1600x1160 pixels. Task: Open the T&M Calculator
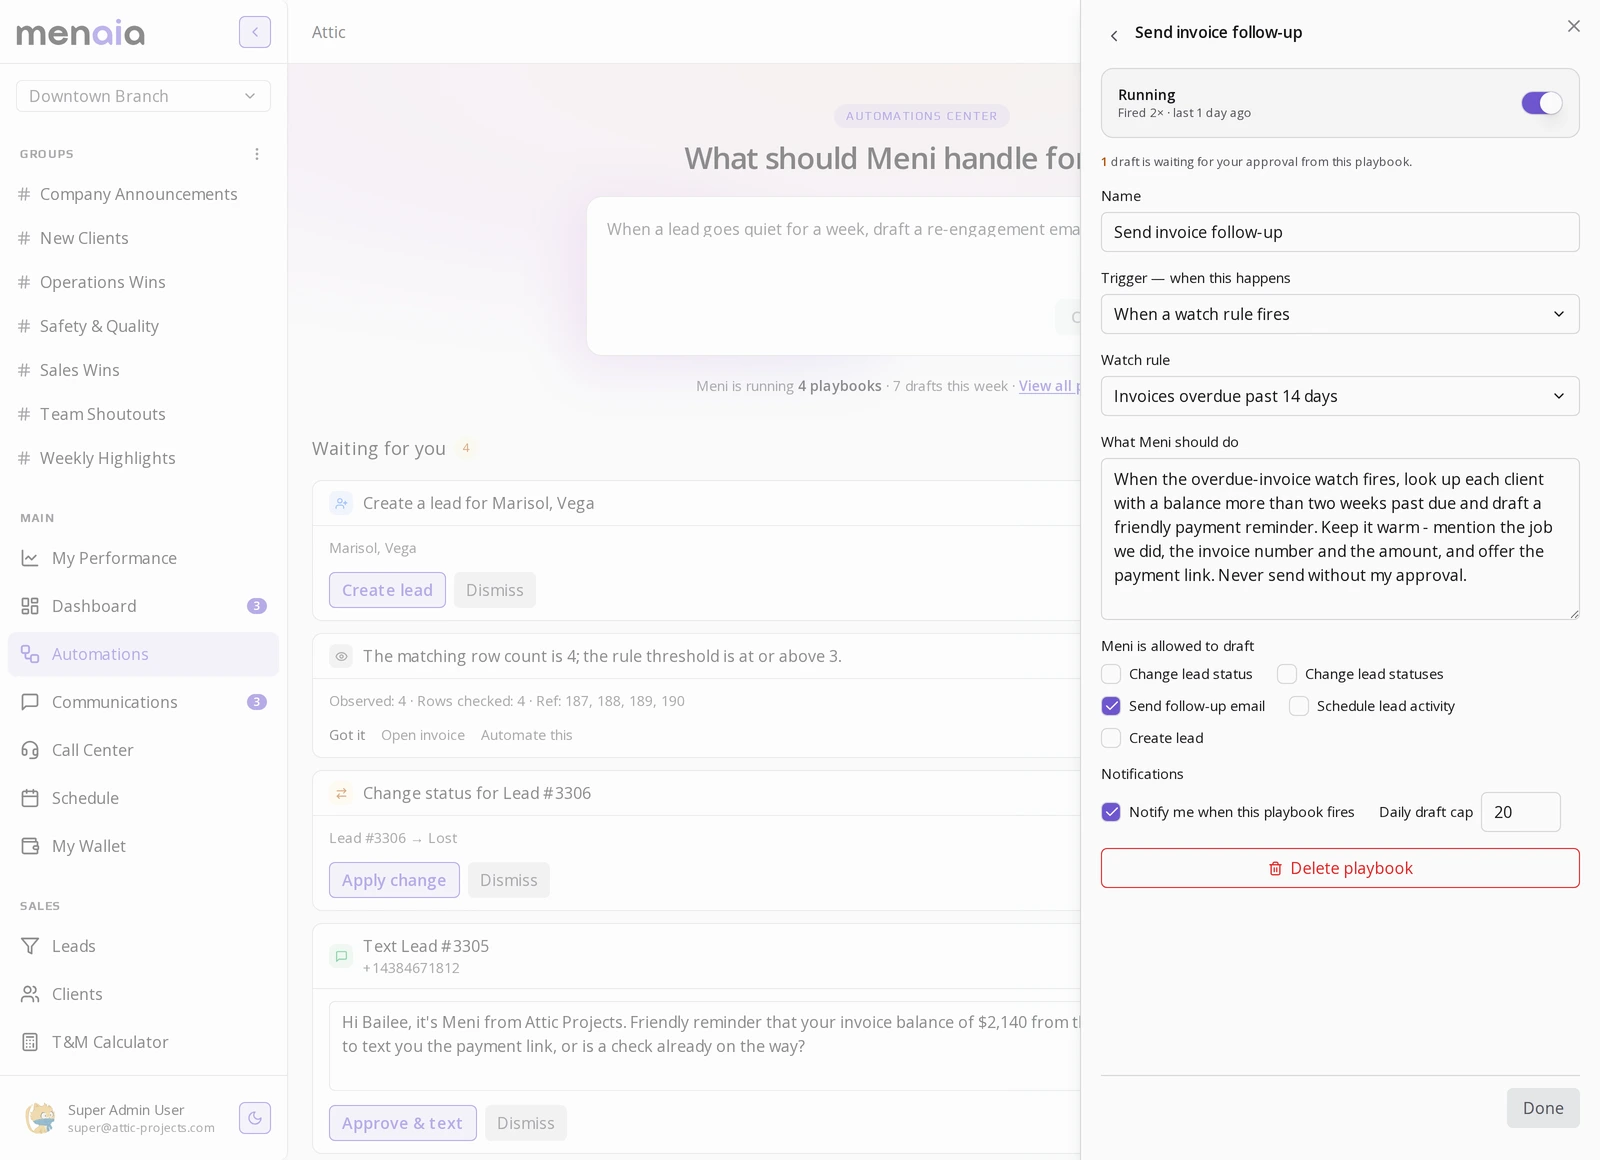coord(143,1042)
